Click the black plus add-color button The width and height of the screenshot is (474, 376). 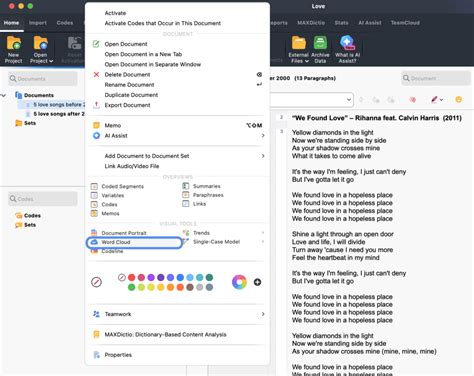click(257, 282)
